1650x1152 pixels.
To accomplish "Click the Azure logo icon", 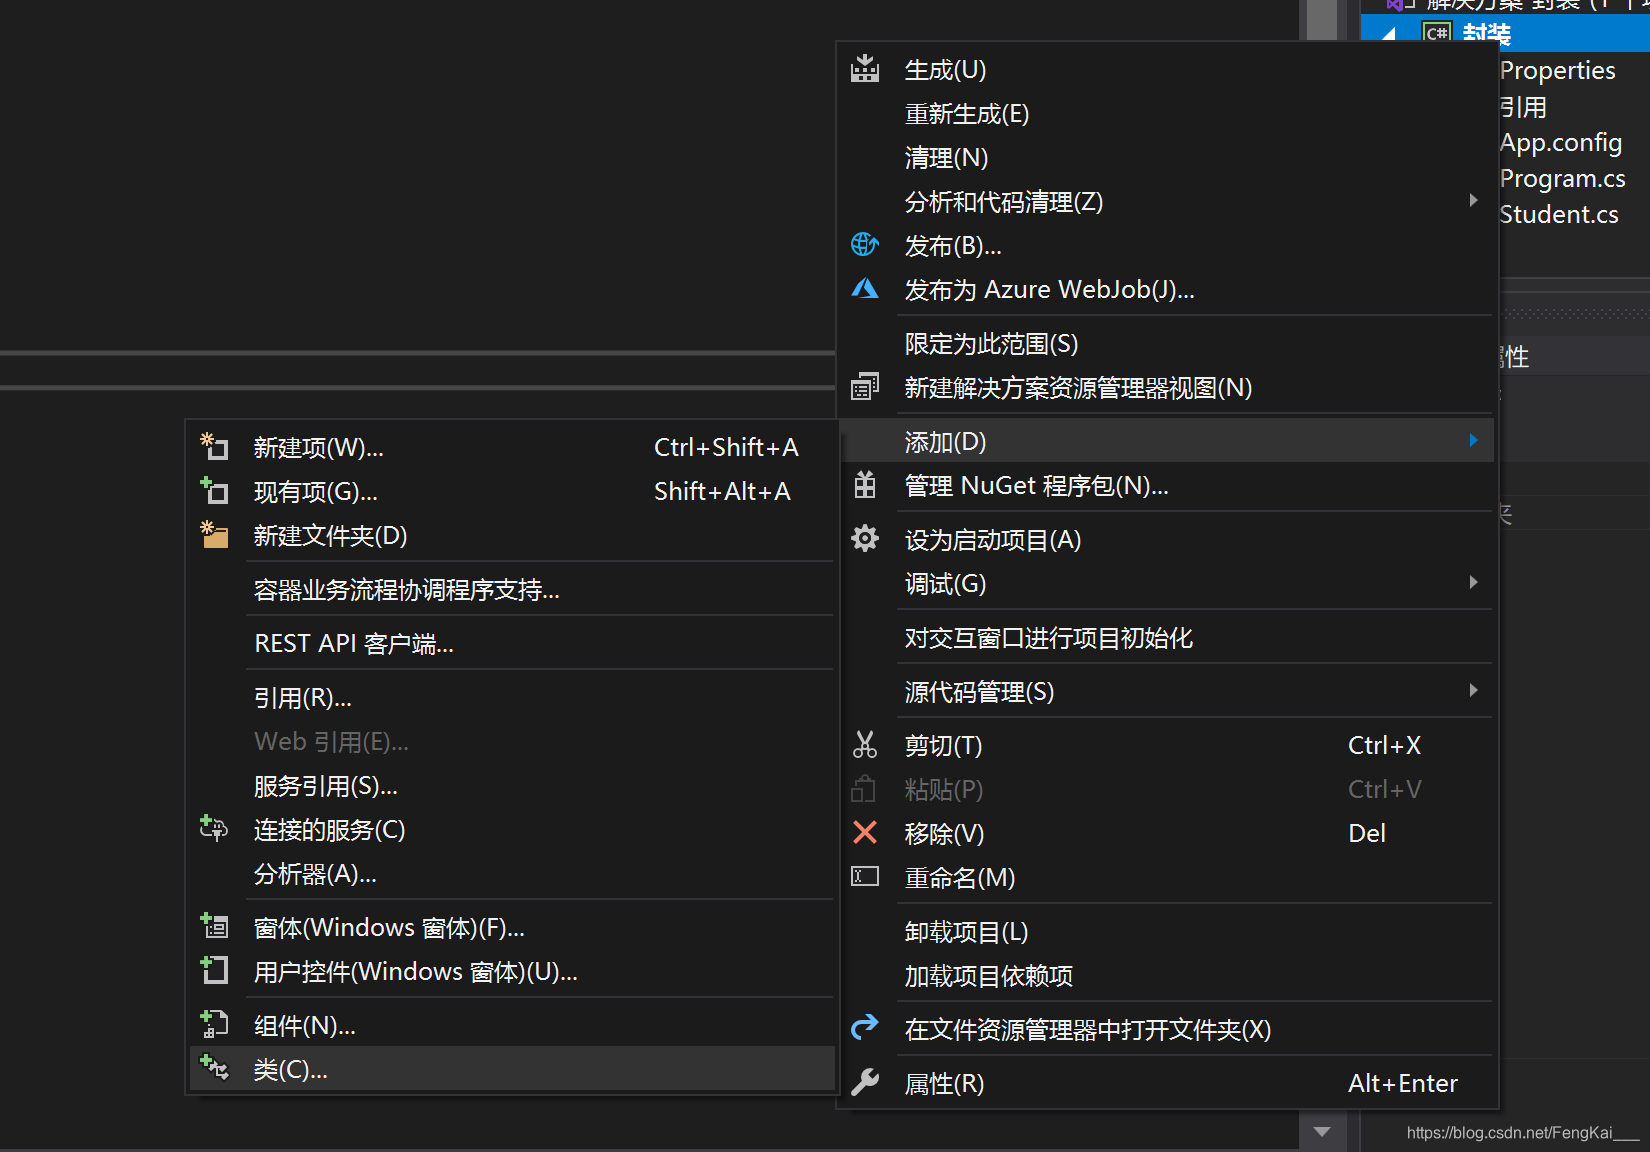I will tap(865, 289).
